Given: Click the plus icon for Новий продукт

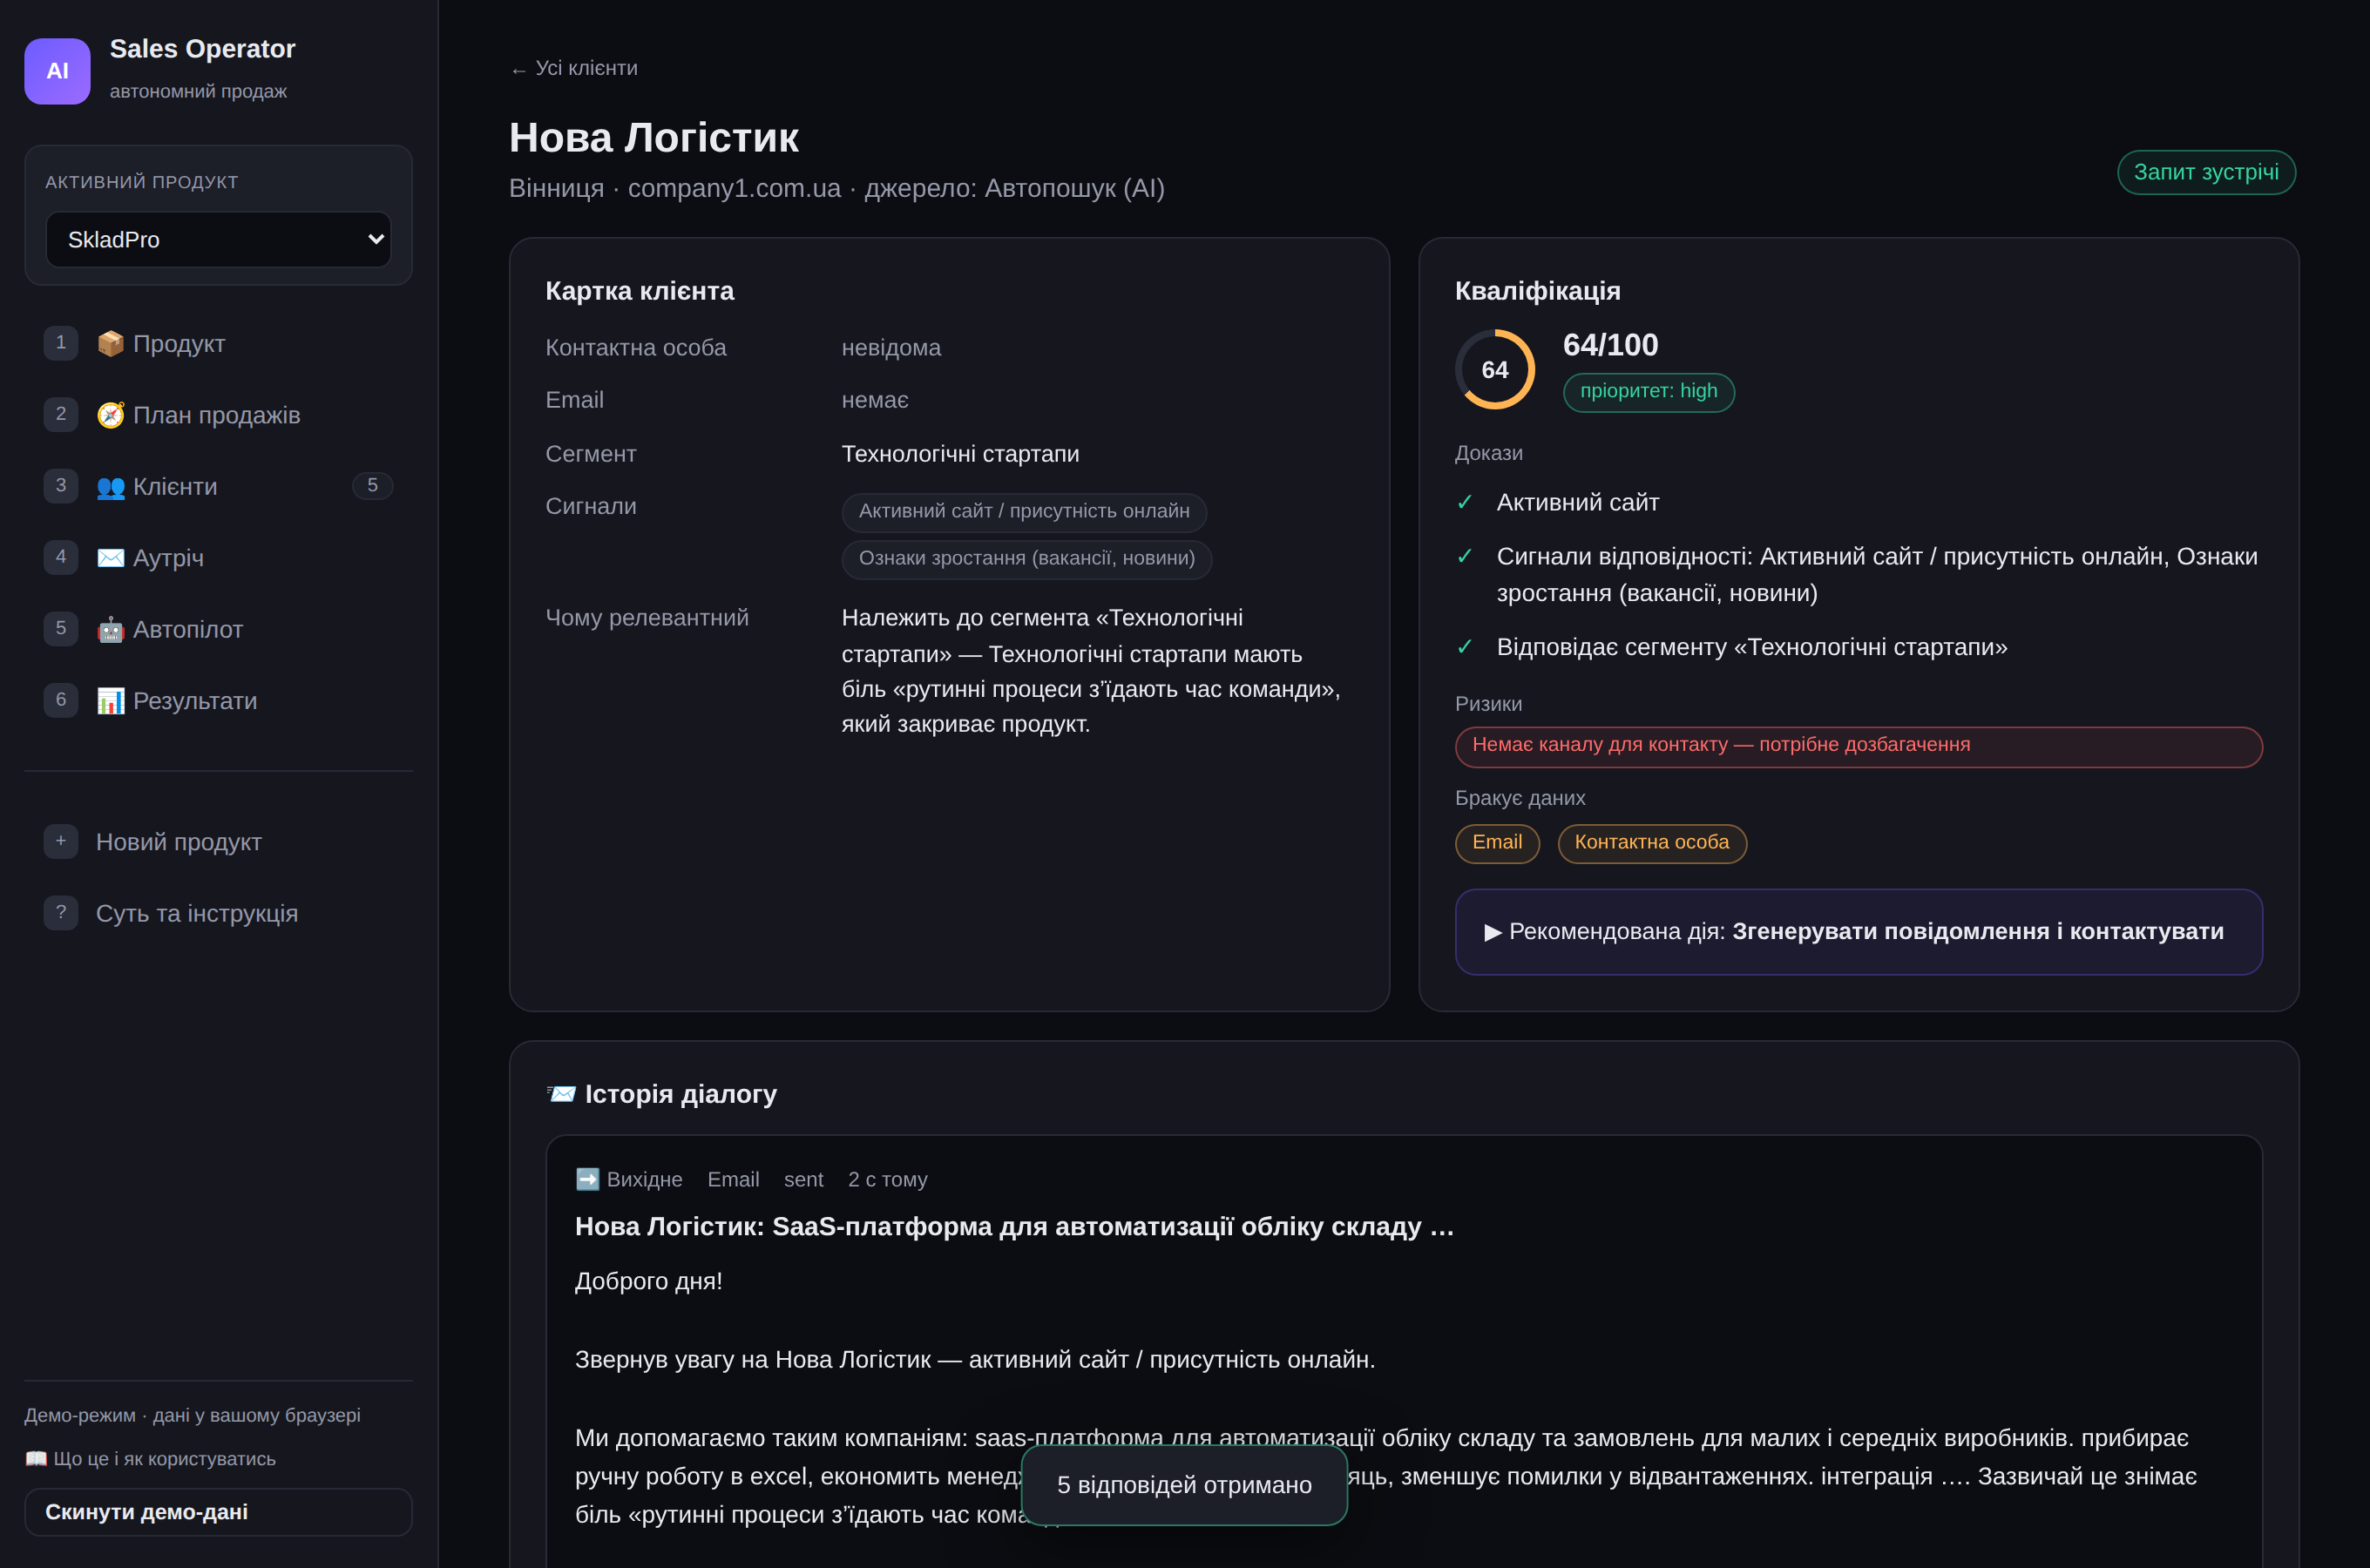Looking at the screenshot, I should pyautogui.click(x=61, y=841).
